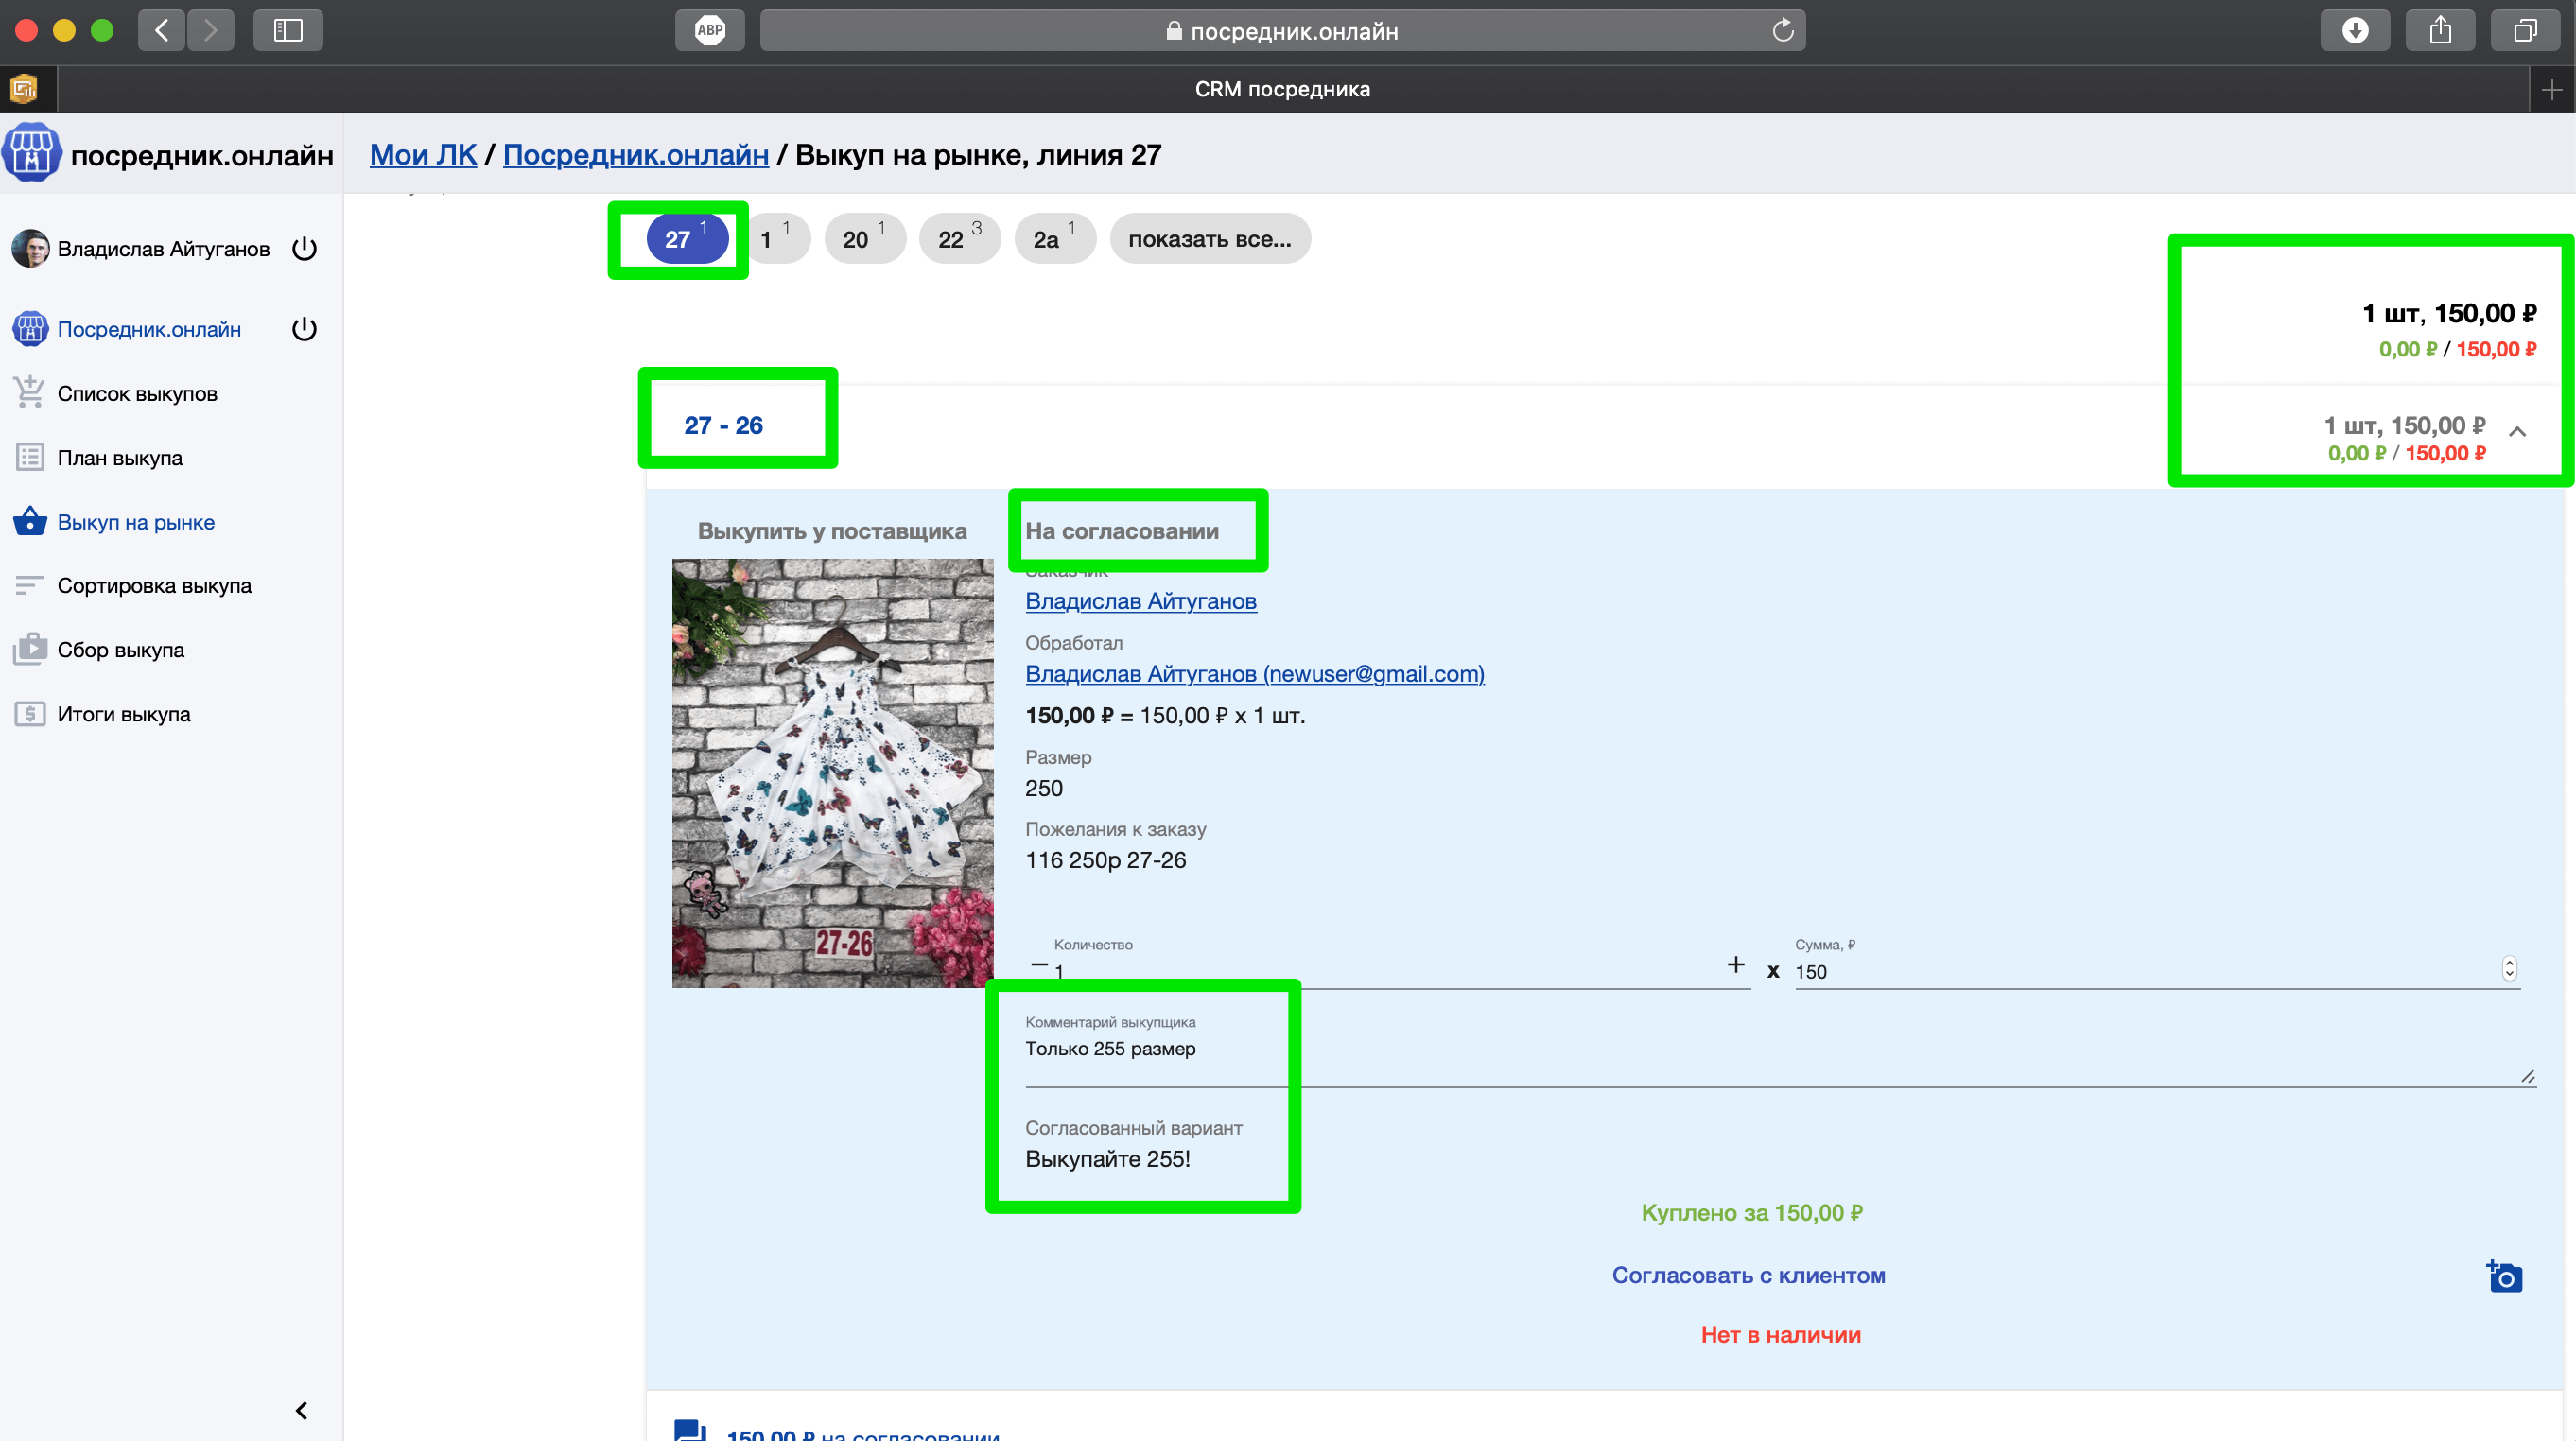Collapse the sidebar with left chevron

[301, 1410]
